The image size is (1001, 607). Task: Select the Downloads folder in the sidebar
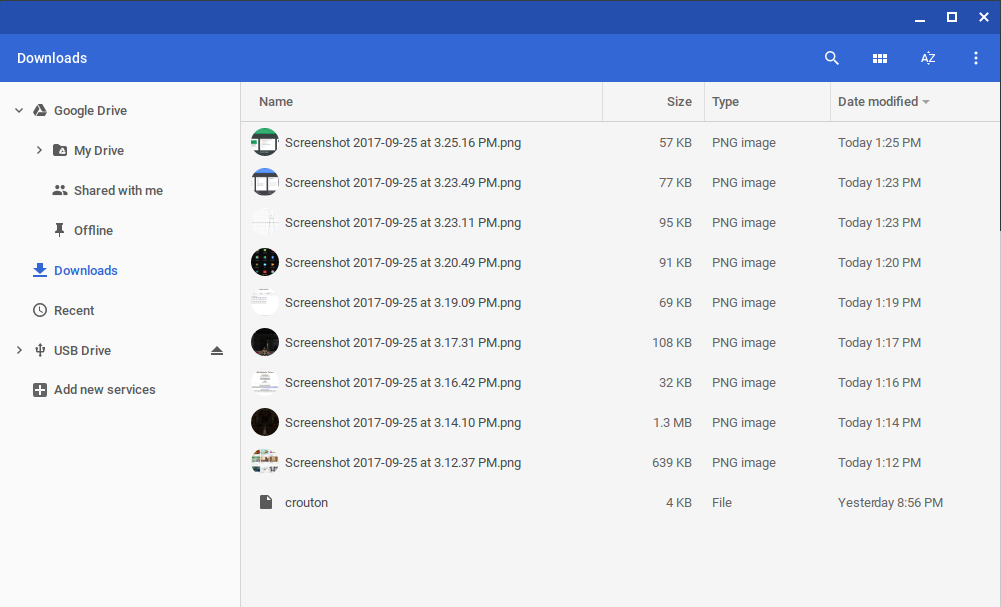[85, 271]
